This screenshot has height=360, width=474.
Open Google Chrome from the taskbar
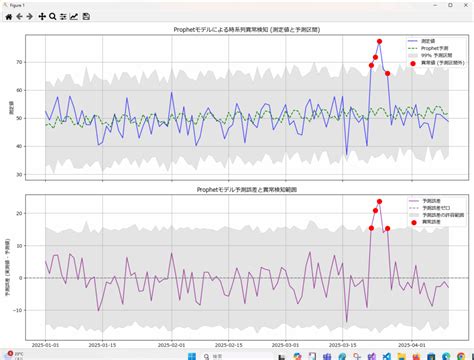click(x=461, y=357)
